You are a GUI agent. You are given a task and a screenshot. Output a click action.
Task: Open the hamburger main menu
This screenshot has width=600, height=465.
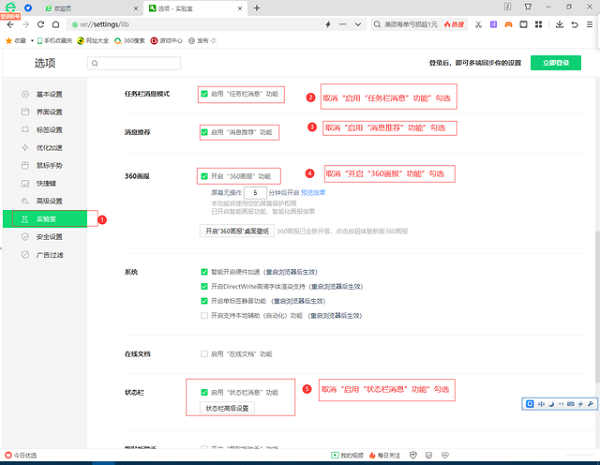coord(590,24)
